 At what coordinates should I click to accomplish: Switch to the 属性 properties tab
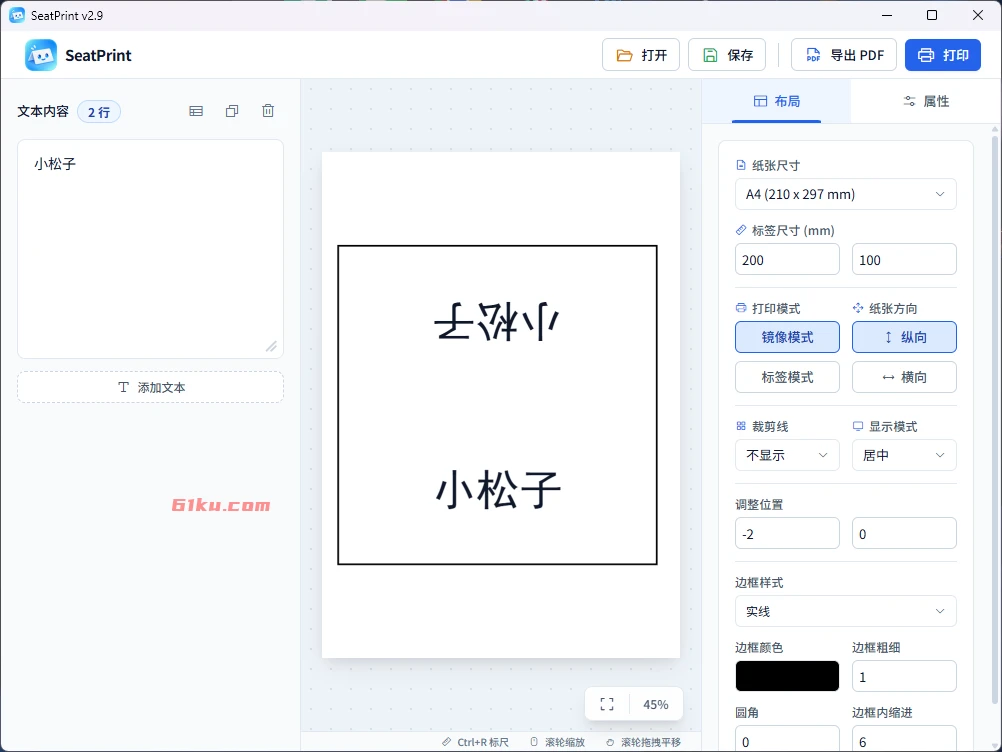click(926, 101)
